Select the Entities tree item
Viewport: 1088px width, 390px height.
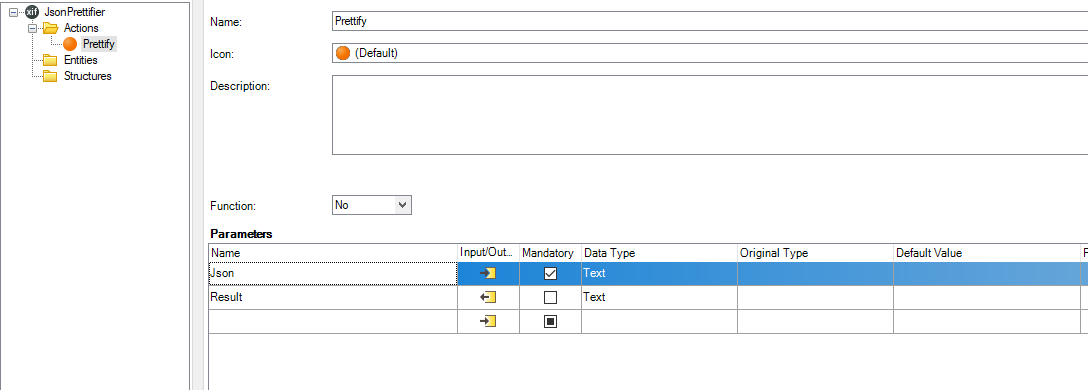tap(80, 60)
